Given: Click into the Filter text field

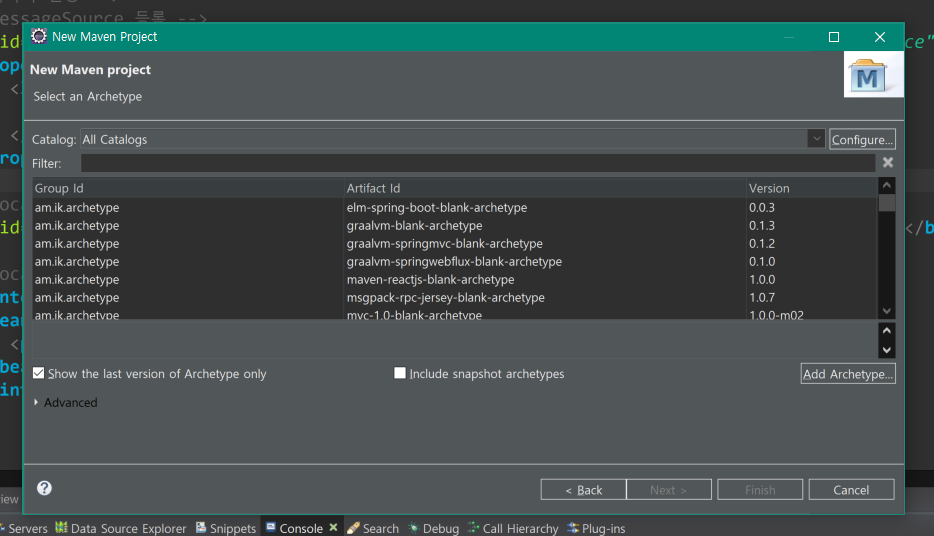Looking at the screenshot, I should pyautogui.click(x=478, y=163).
